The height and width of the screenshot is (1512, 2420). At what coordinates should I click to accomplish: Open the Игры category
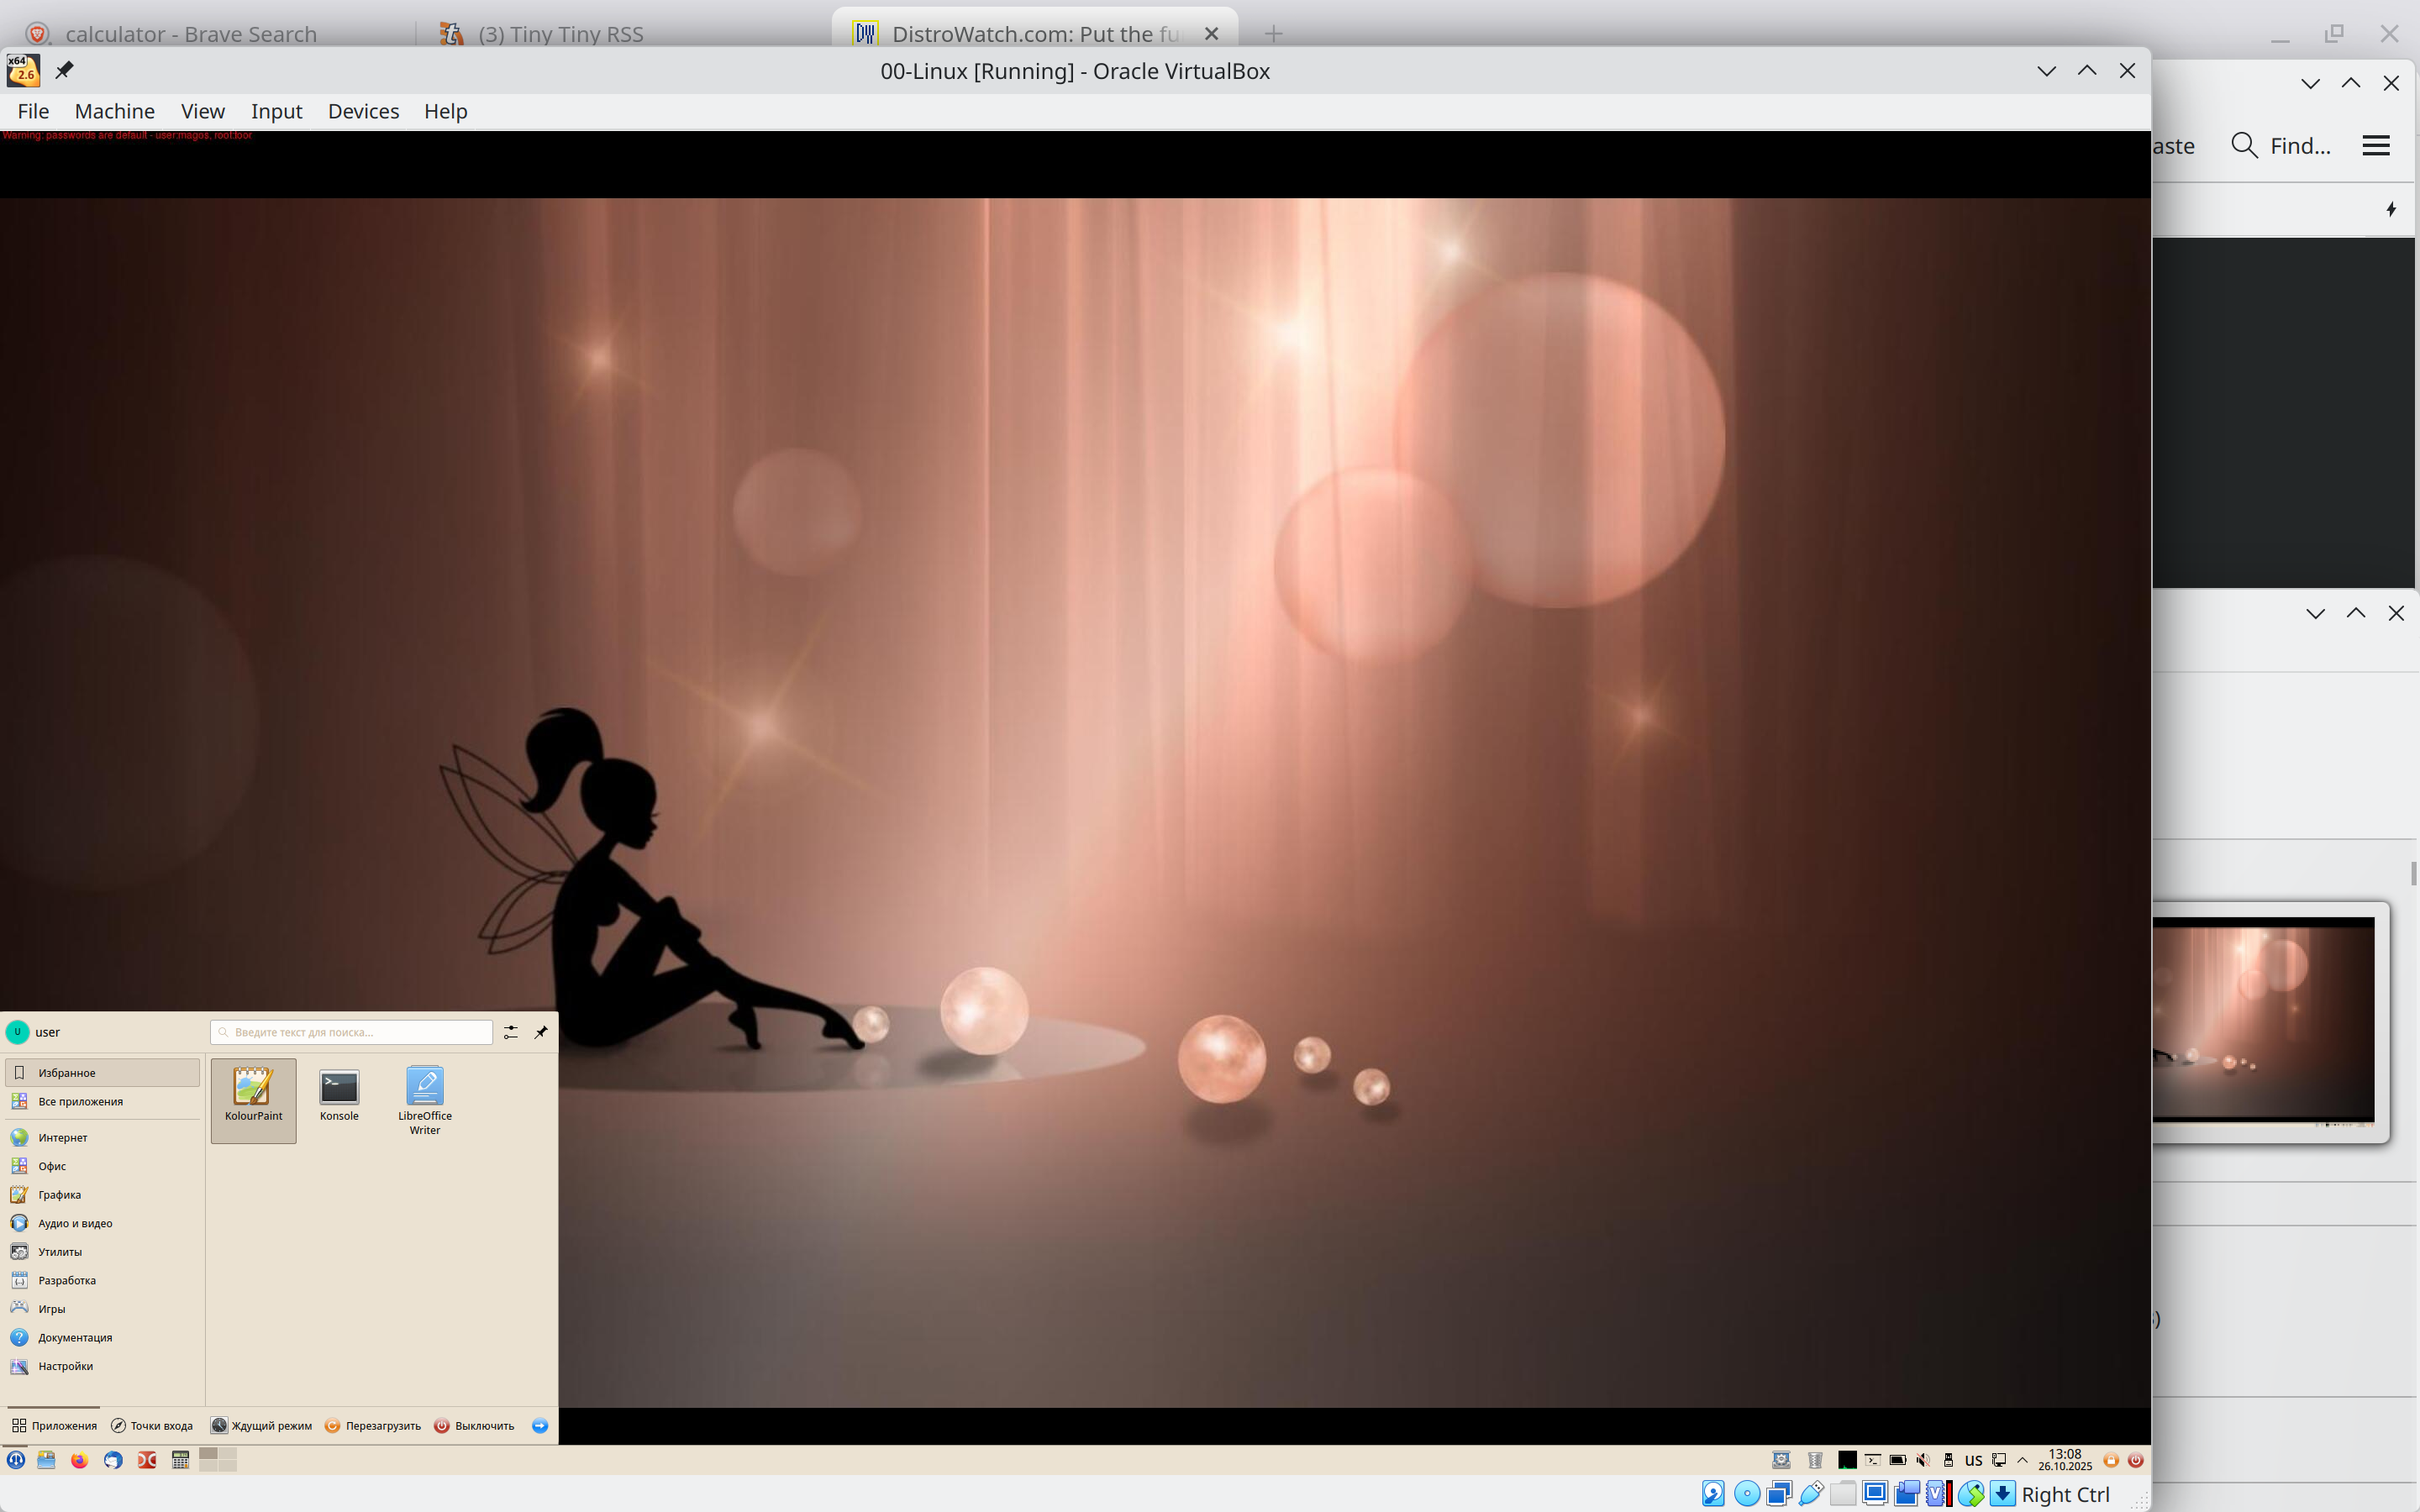[102, 1308]
